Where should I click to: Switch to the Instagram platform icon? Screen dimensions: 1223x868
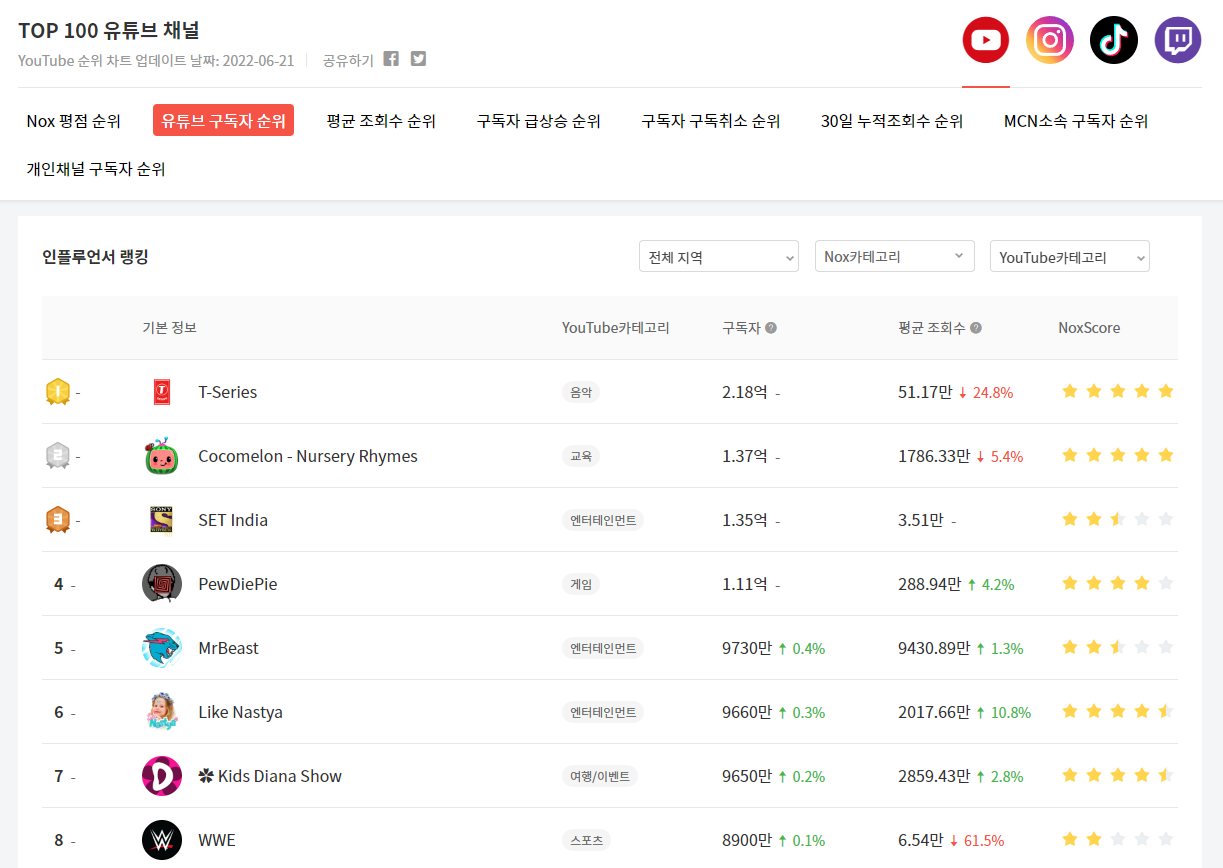click(1050, 40)
